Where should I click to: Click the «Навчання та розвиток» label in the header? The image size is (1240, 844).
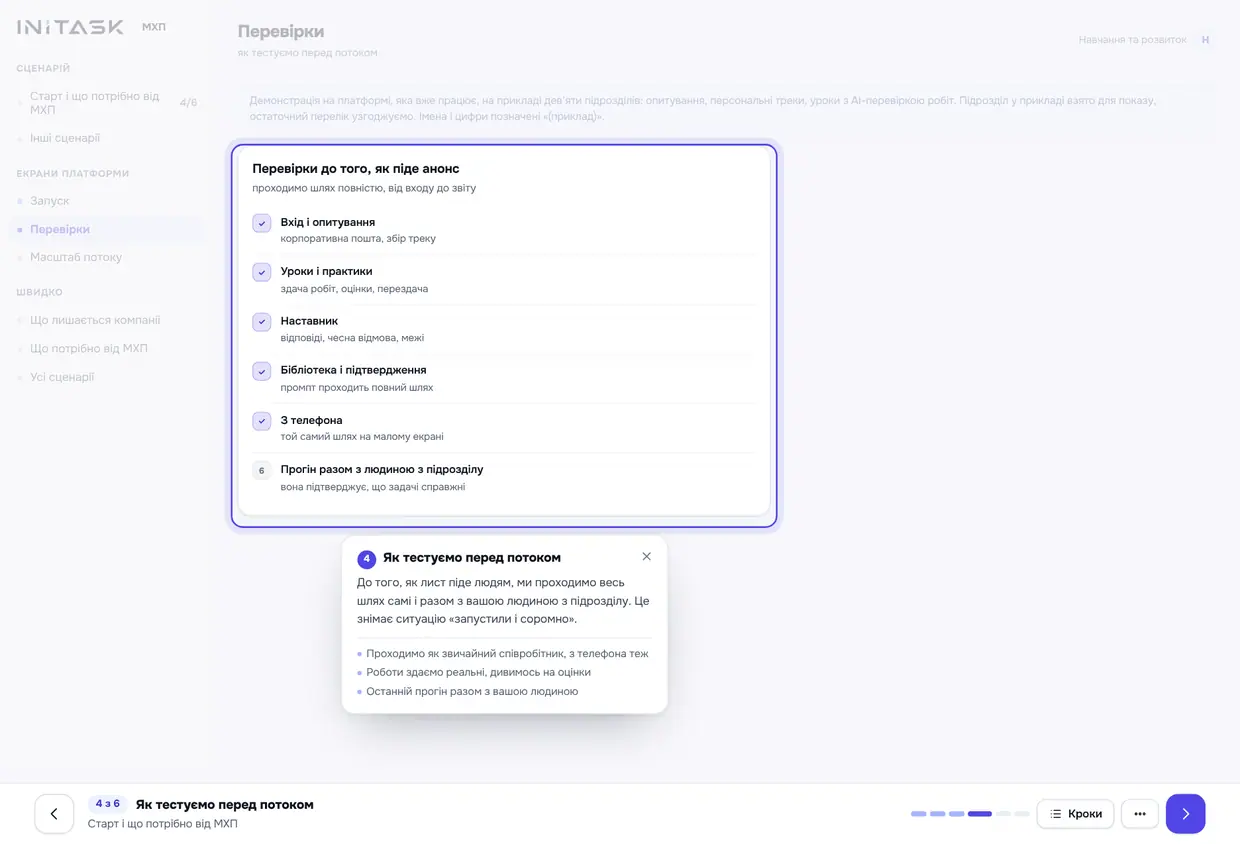[x=1132, y=40]
